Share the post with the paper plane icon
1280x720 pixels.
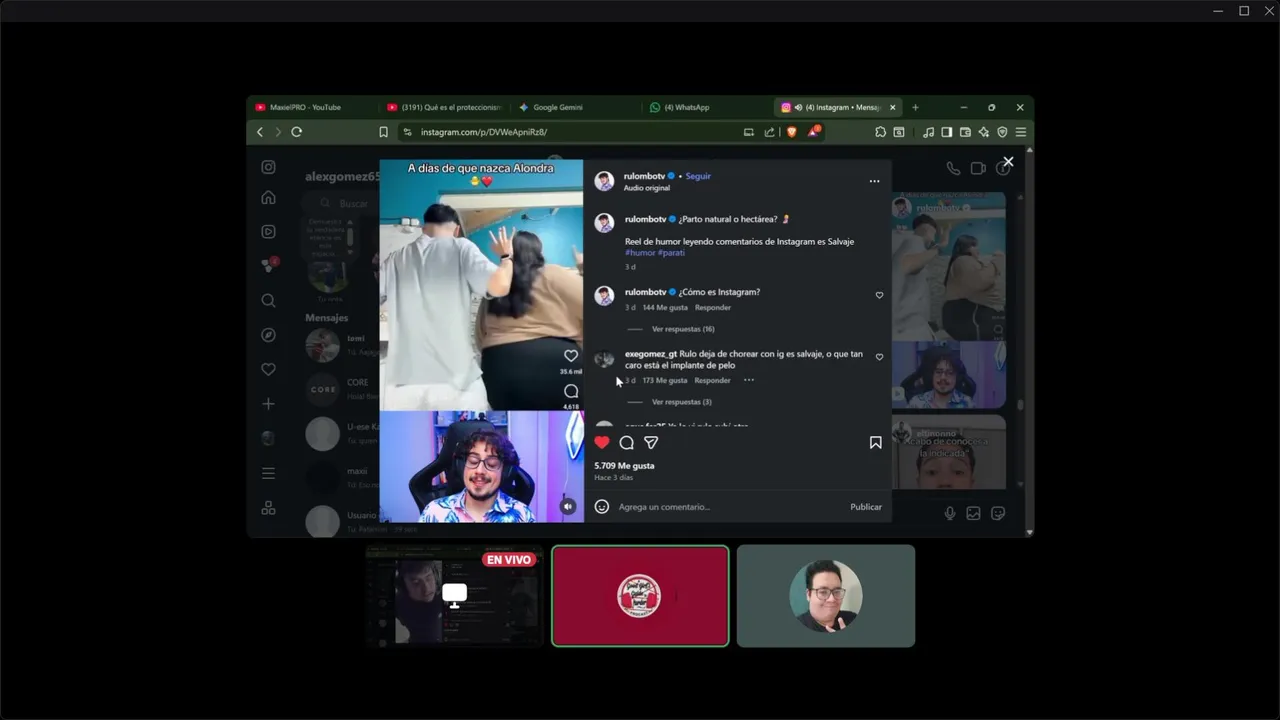click(x=651, y=442)
